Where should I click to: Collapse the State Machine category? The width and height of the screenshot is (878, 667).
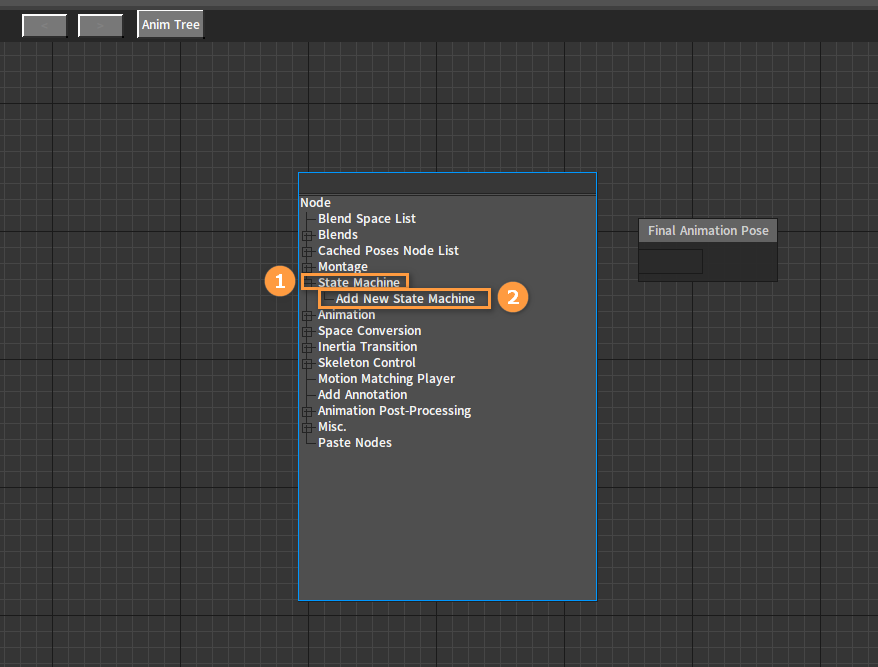[307, 283]
